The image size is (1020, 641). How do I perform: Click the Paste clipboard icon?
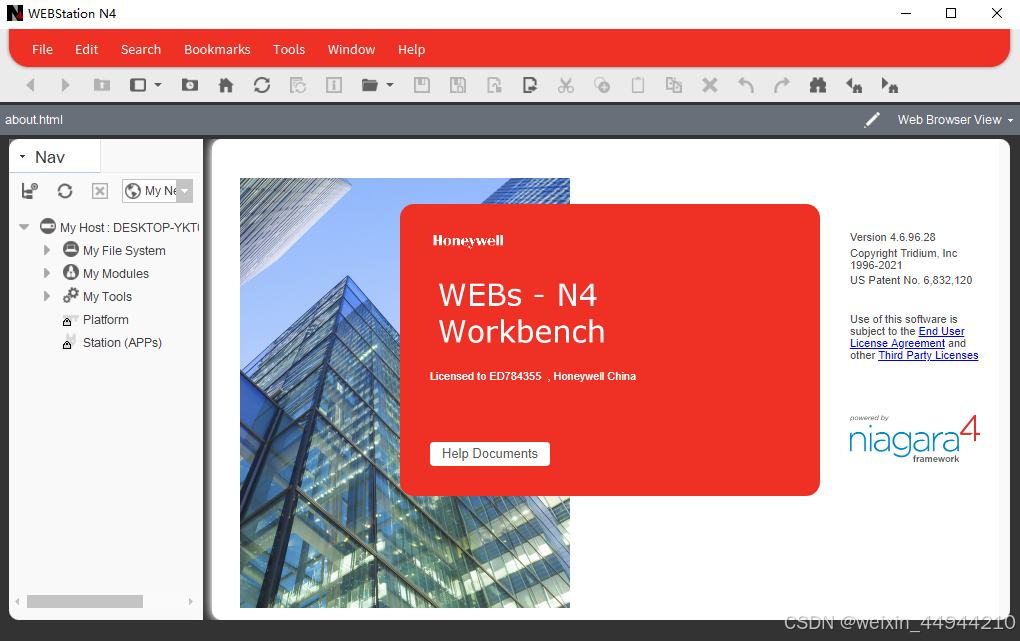[638, 85]
